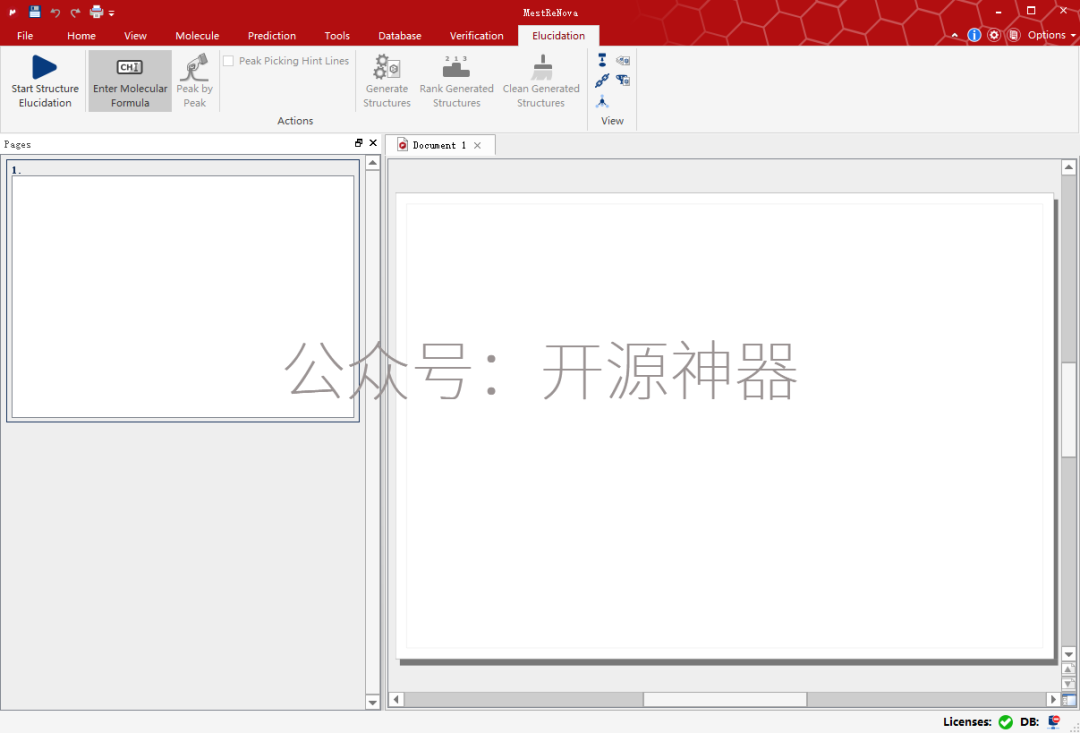The image size is (1080, 733).
Task: Minimize the MestReNova window
Action: pos(998,12)
